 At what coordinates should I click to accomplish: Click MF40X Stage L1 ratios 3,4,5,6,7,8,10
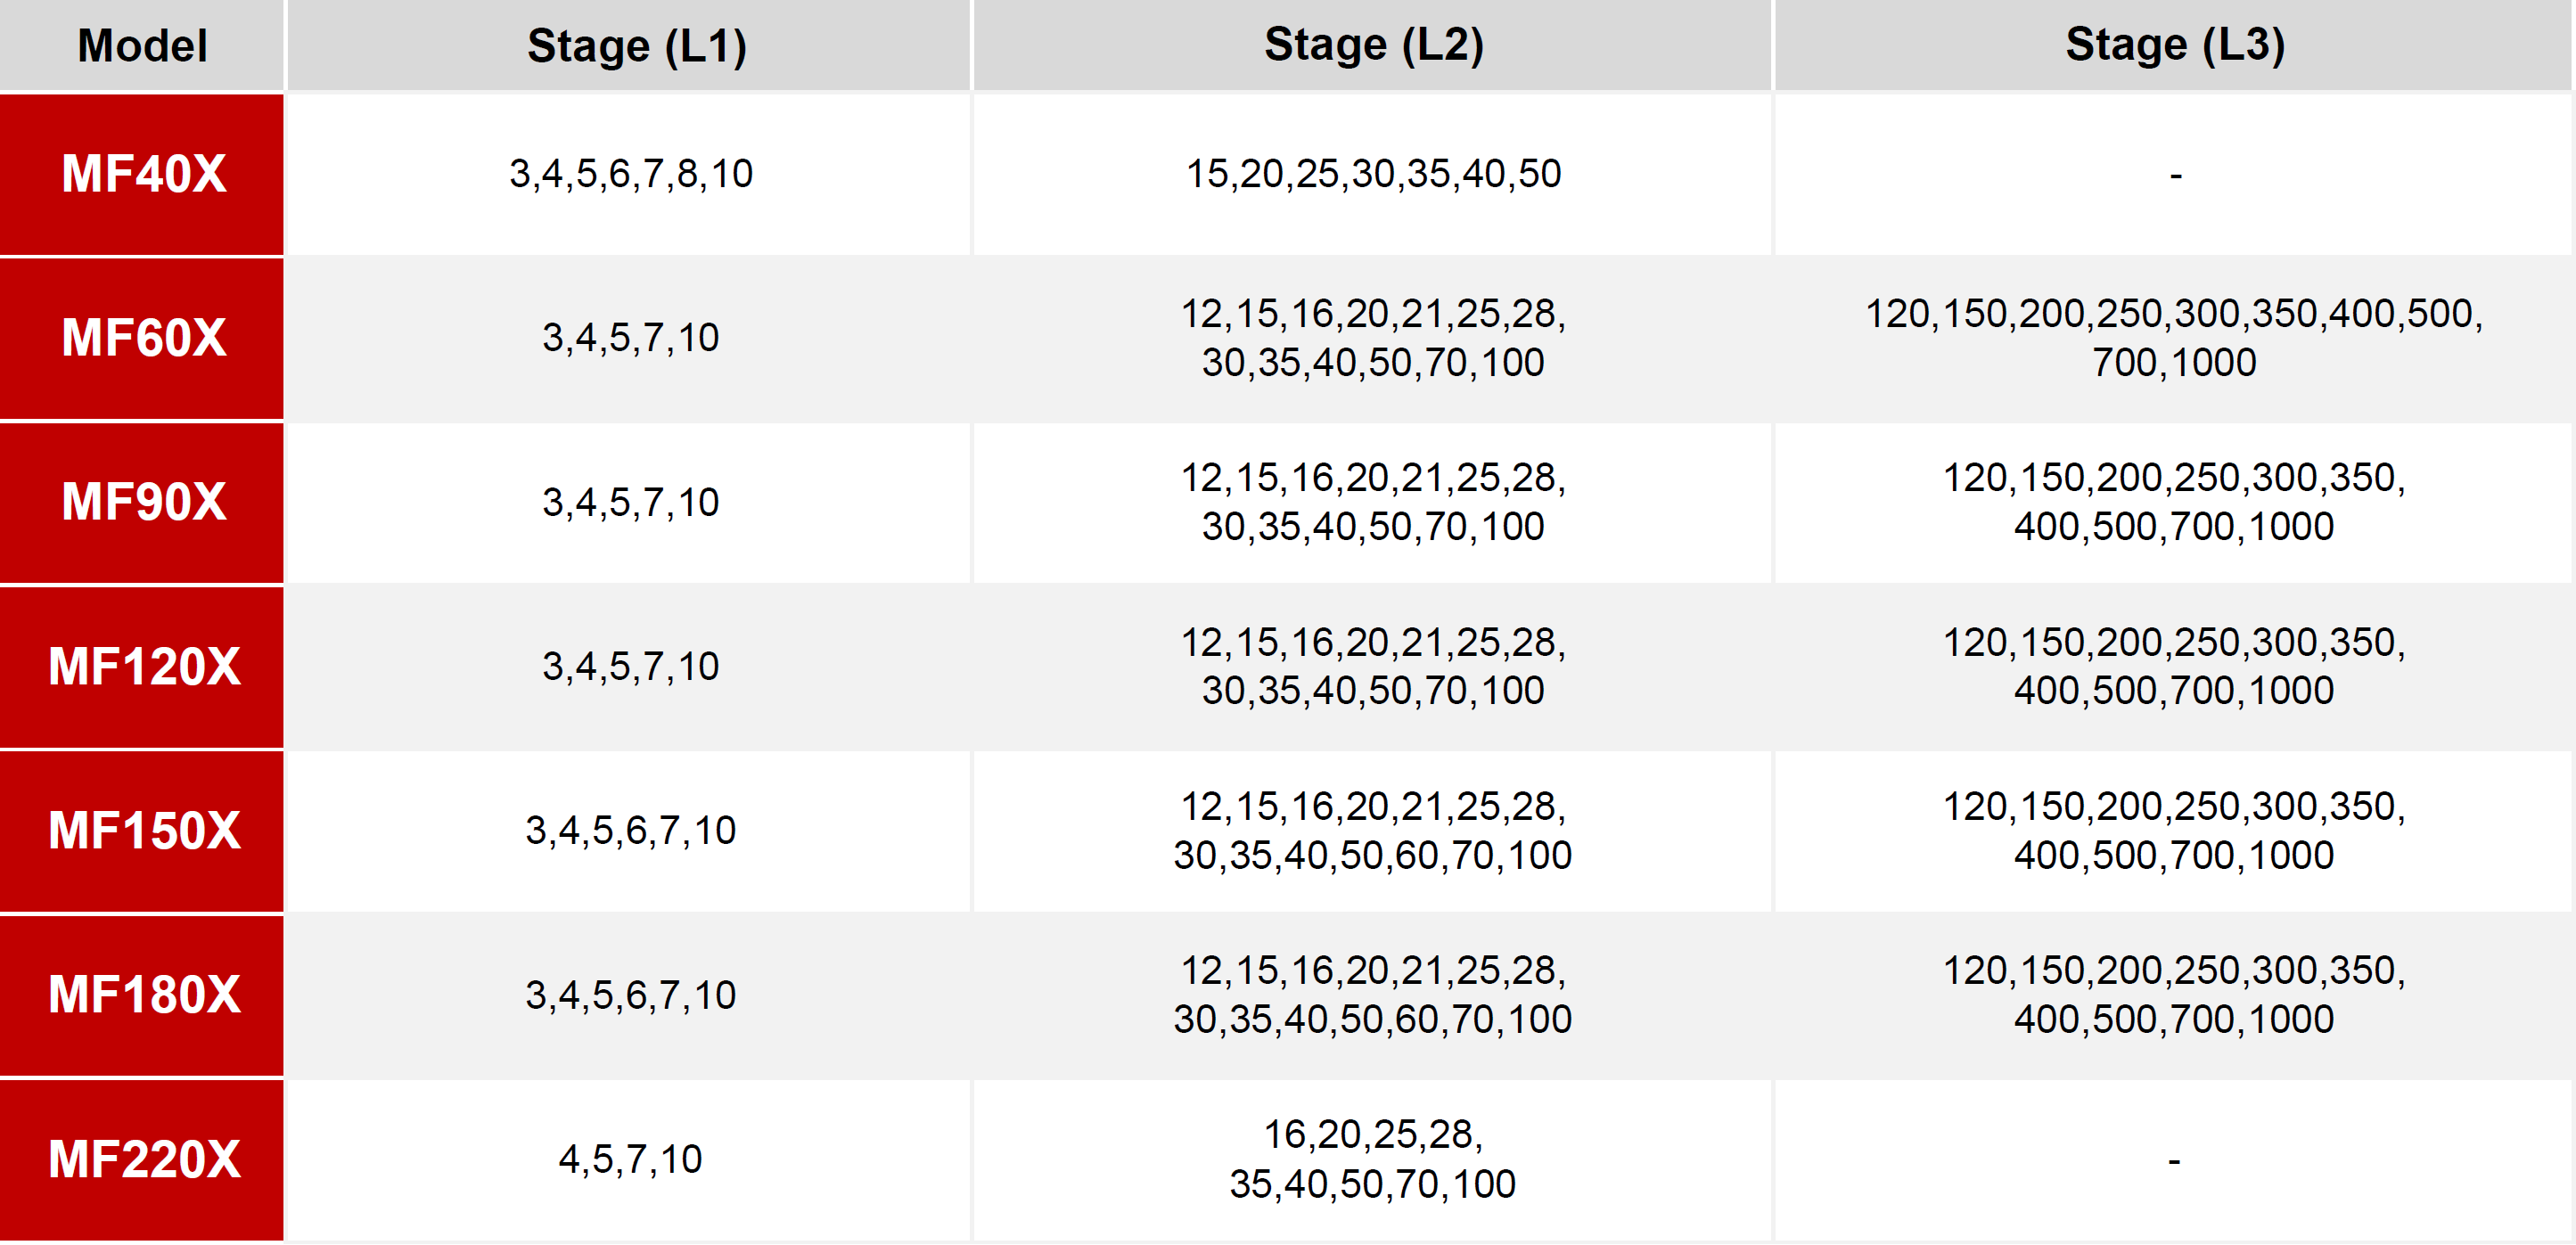(x=631, y=174)
